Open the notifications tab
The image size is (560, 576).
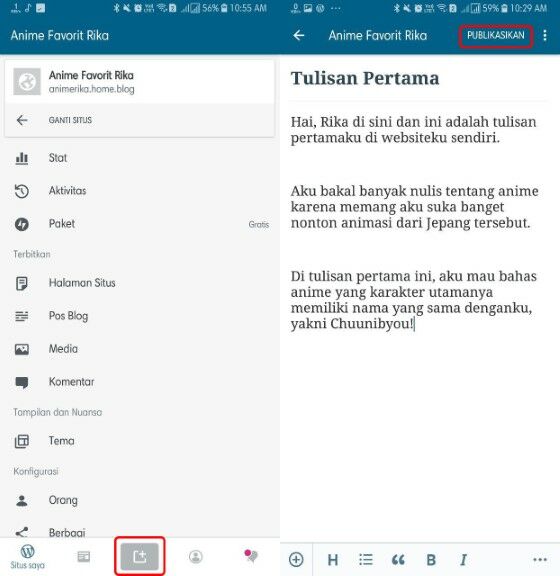[251, 556]
